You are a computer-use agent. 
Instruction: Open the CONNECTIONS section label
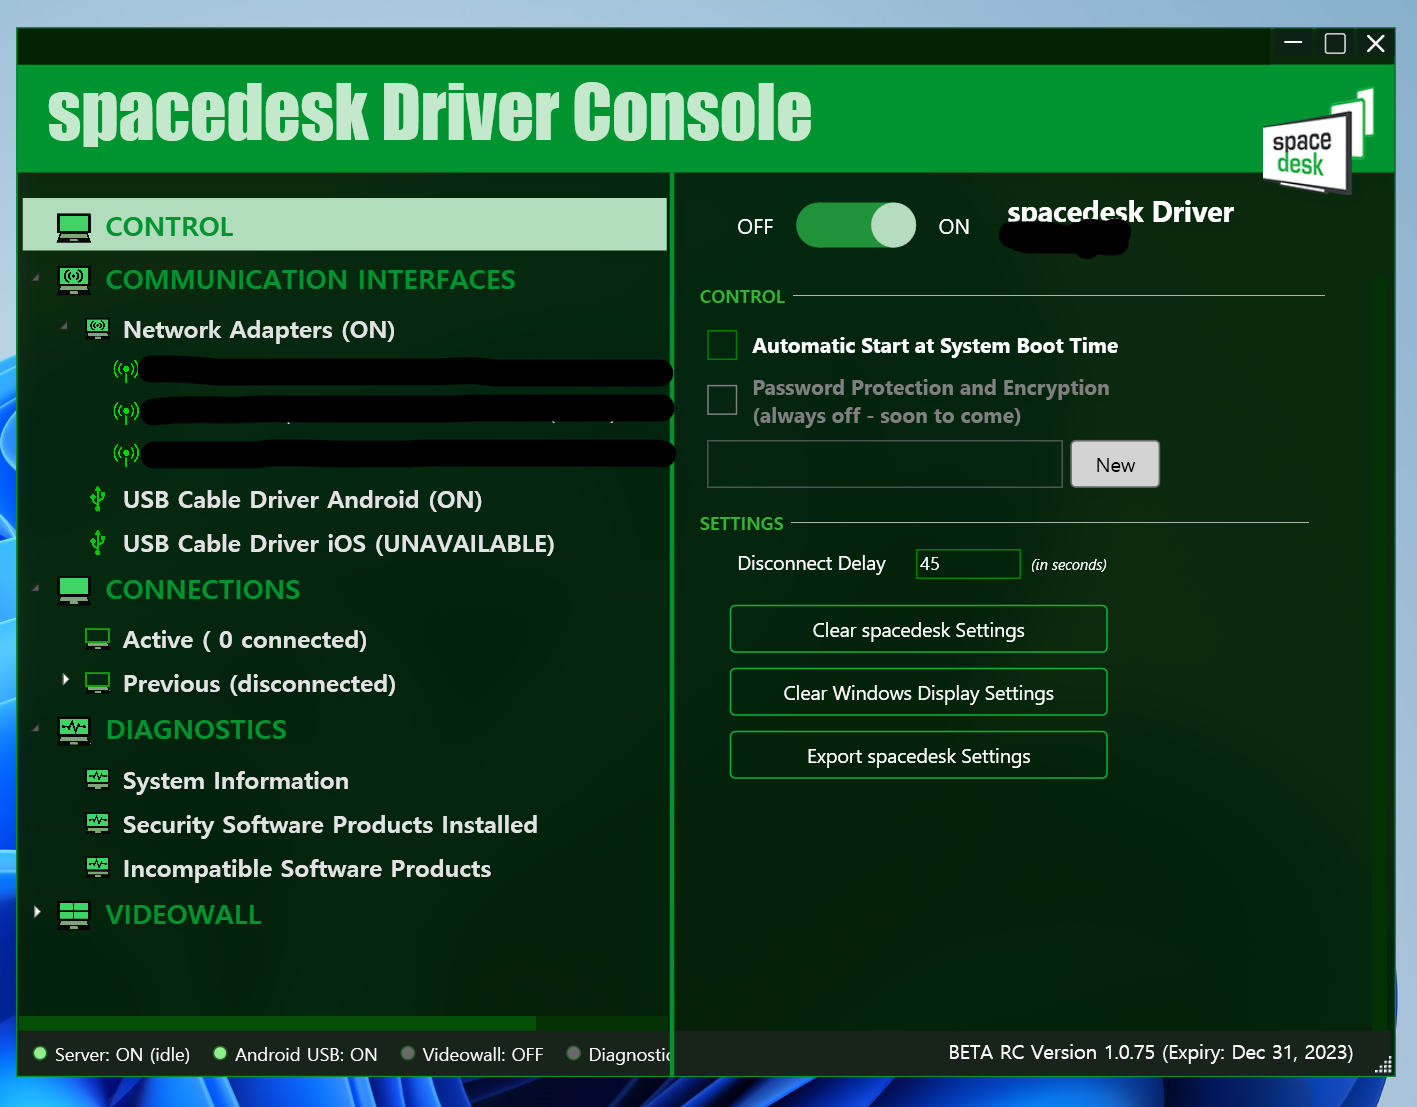coord(203,590)
